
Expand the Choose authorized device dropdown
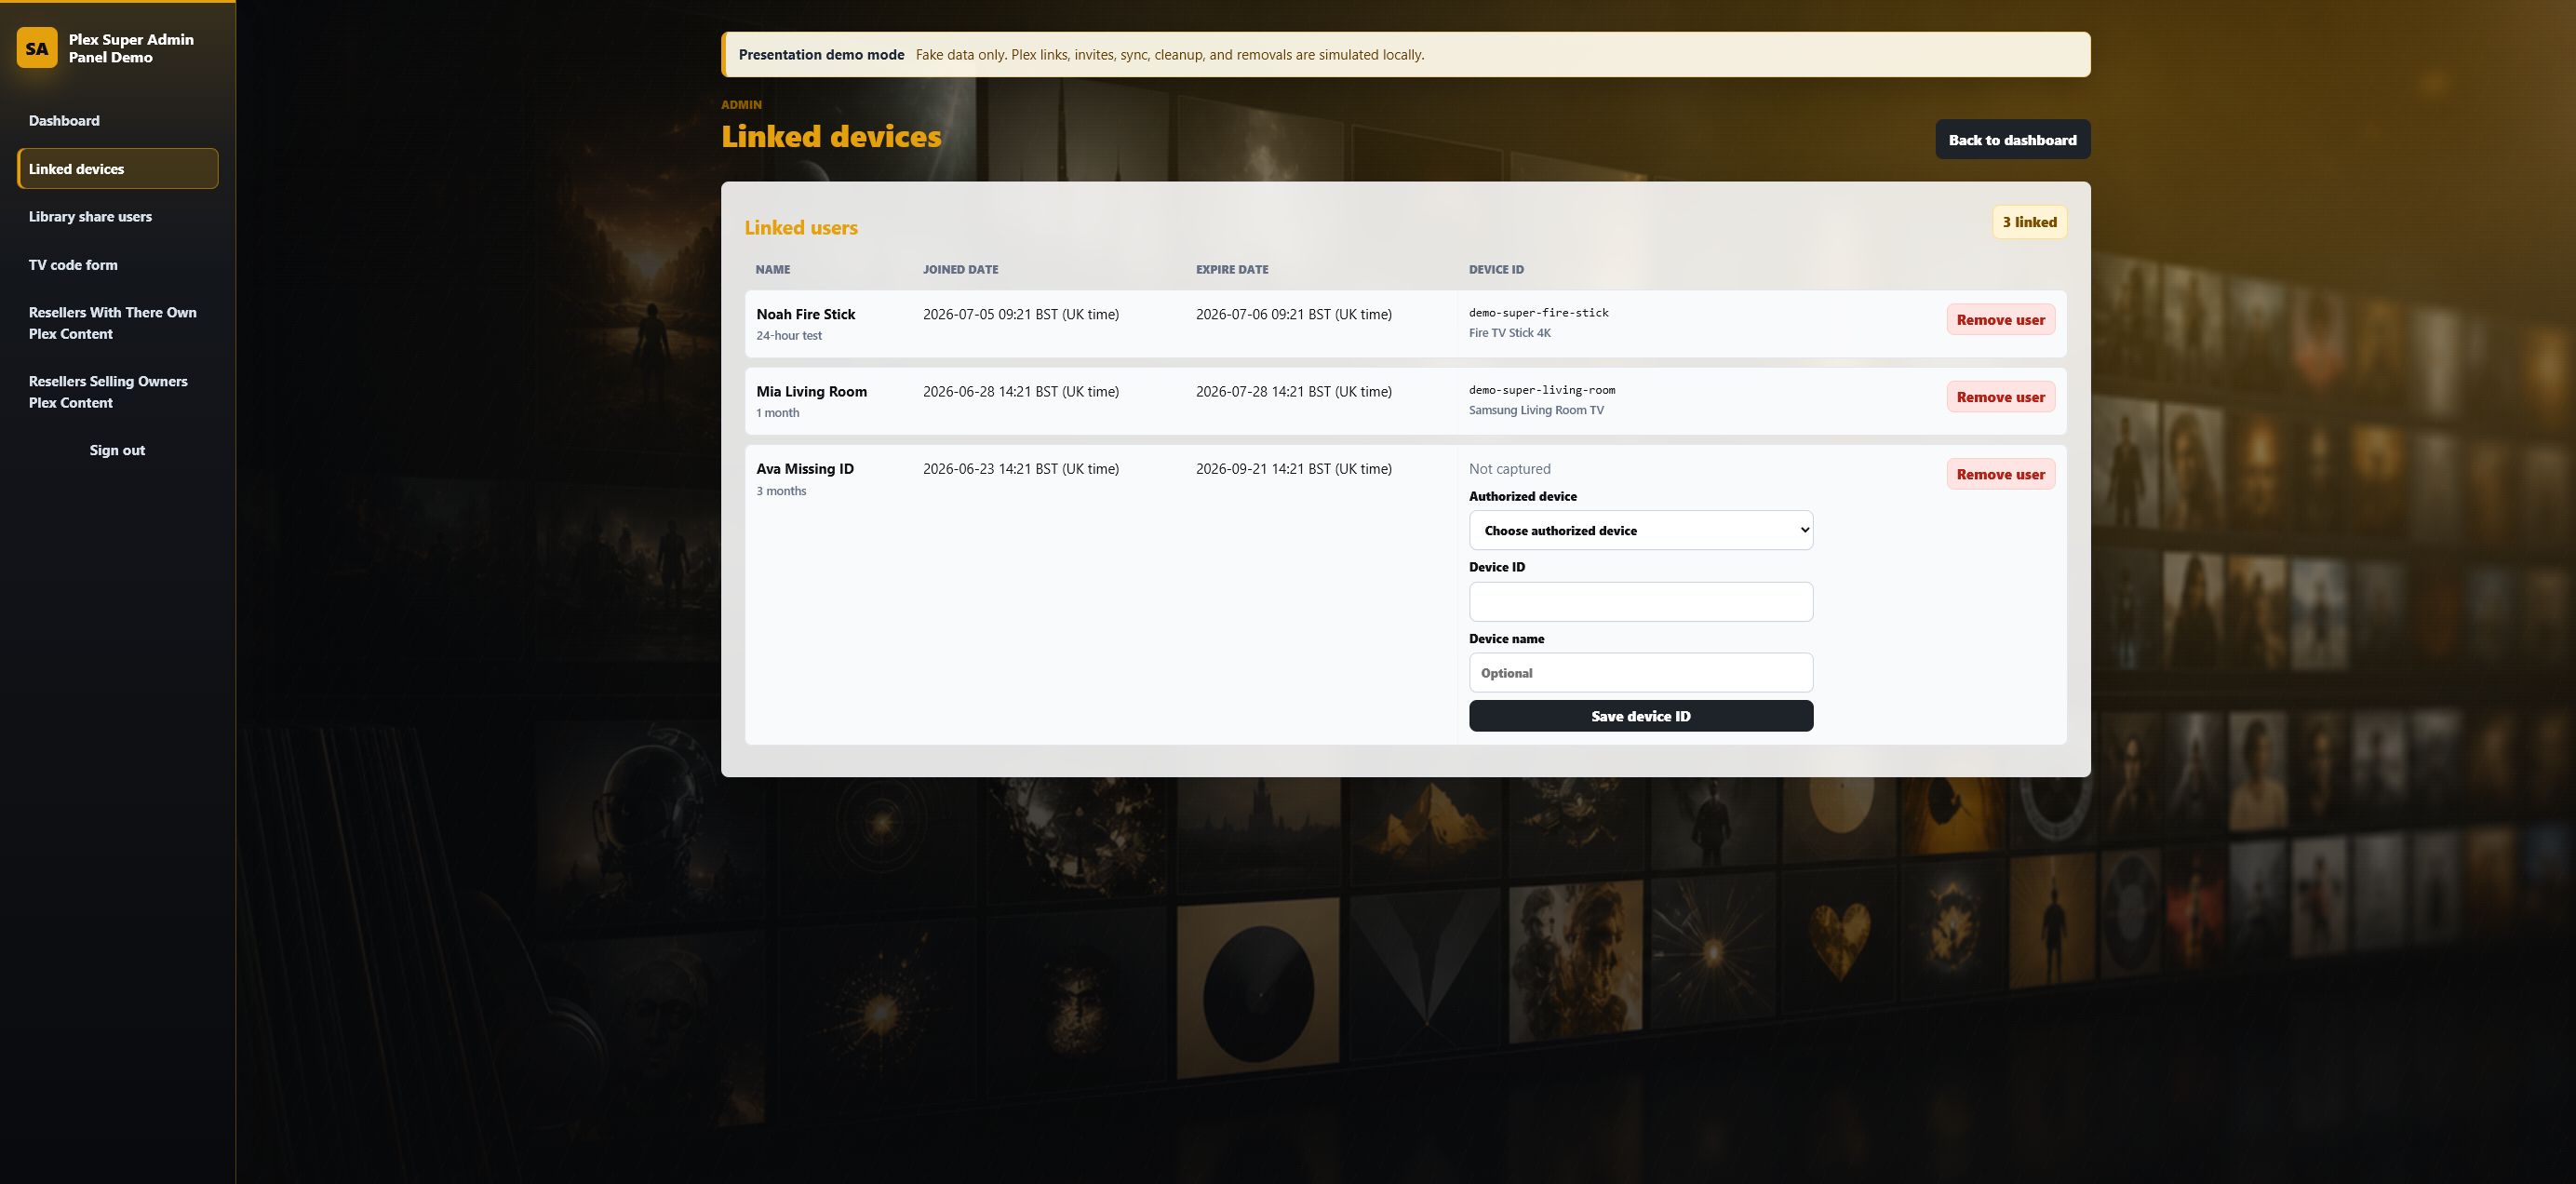tap(1640, 530)
